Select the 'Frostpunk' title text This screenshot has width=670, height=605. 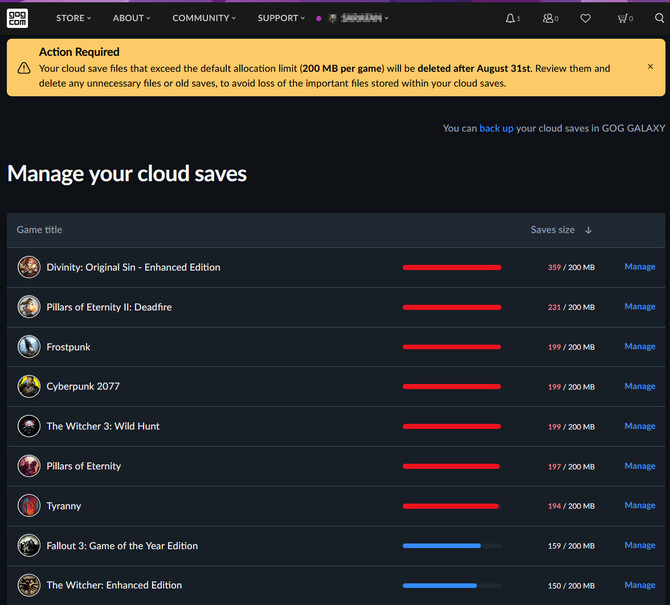point(68,347)
